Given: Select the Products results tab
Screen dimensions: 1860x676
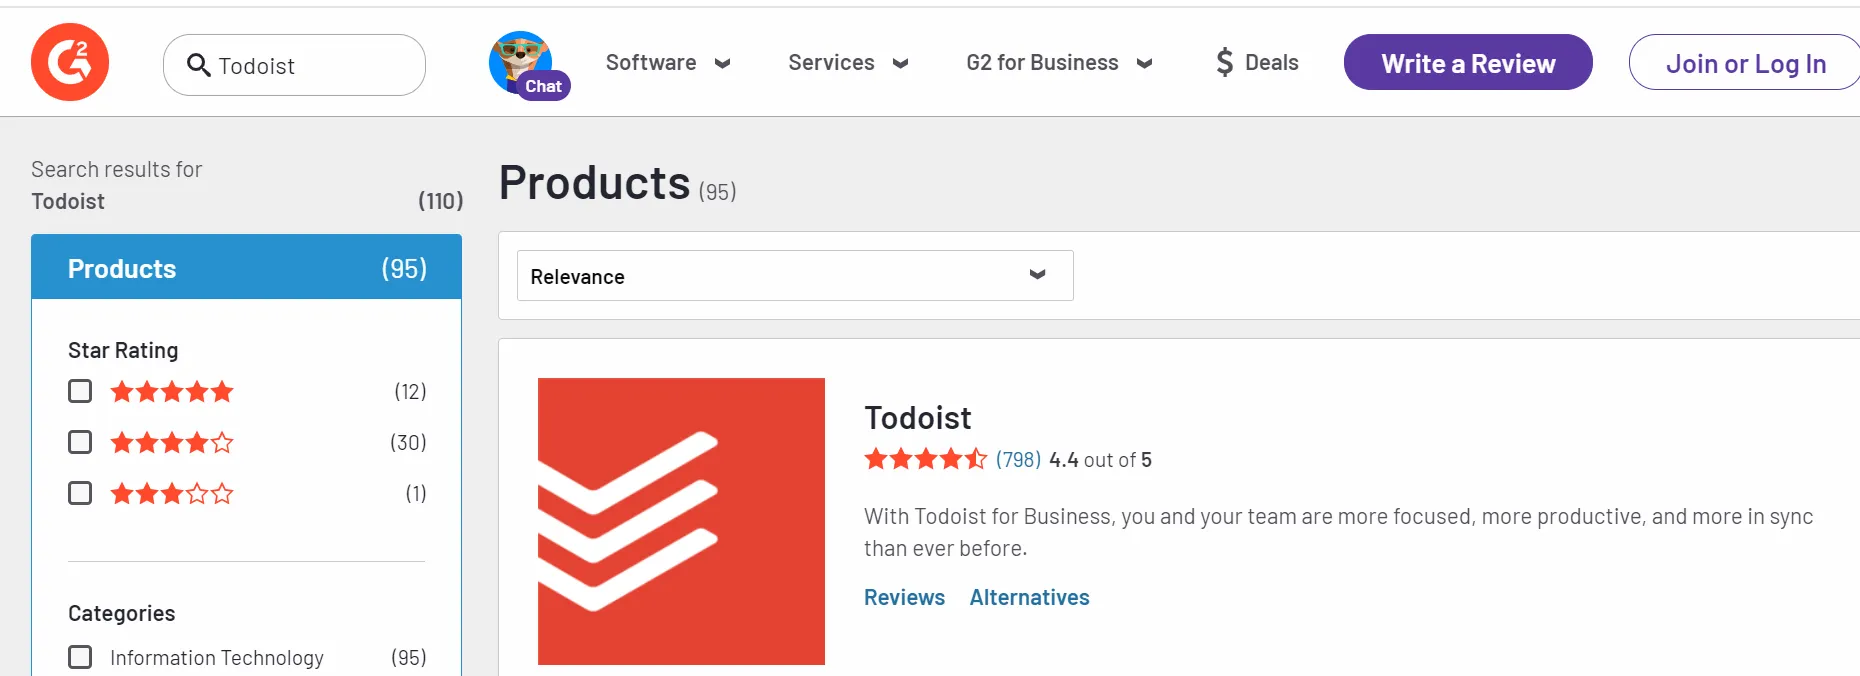Looking at the screenshot, I should 246,268.
